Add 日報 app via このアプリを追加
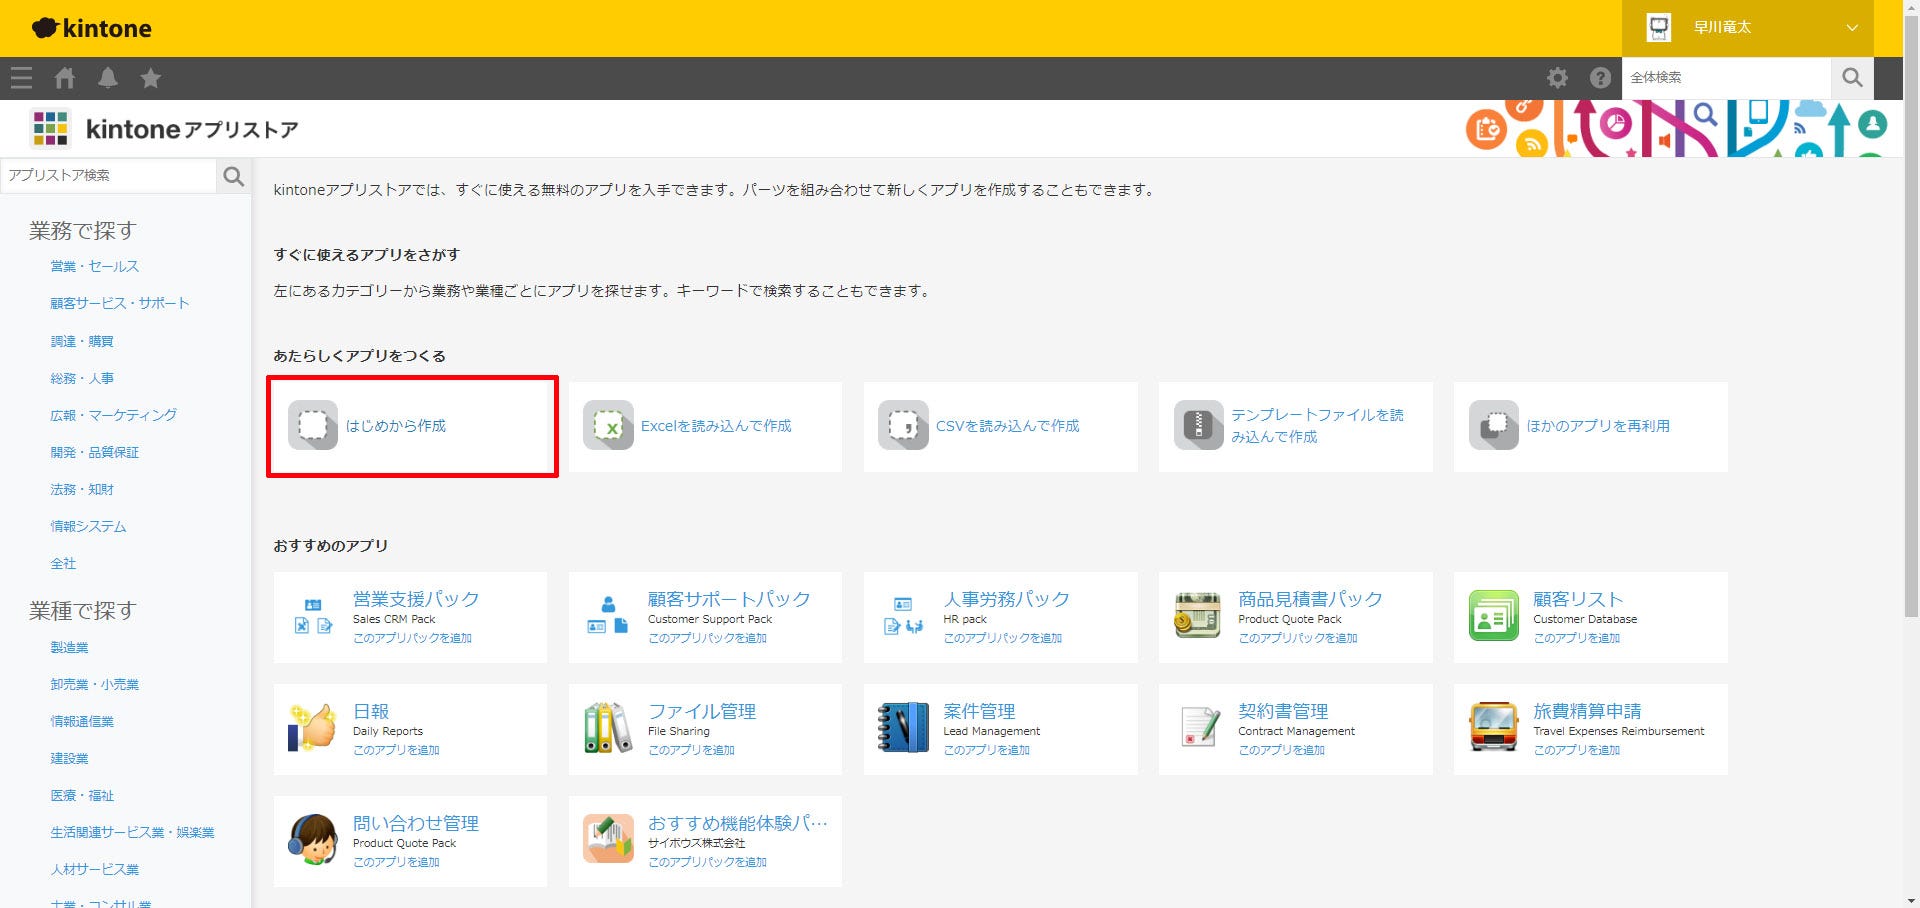The width and height of the screenshot is (1920, 908). tap(396, 750)
